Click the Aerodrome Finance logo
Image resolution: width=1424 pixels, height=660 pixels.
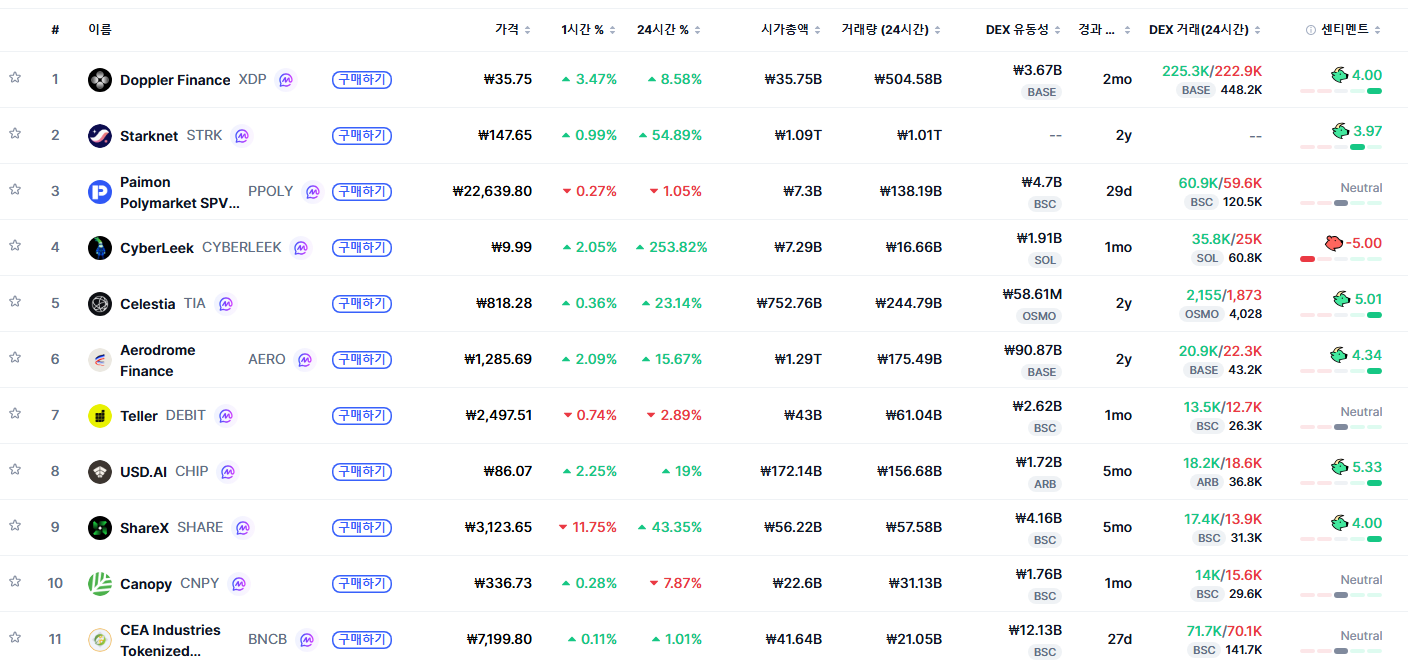point(100,360)
